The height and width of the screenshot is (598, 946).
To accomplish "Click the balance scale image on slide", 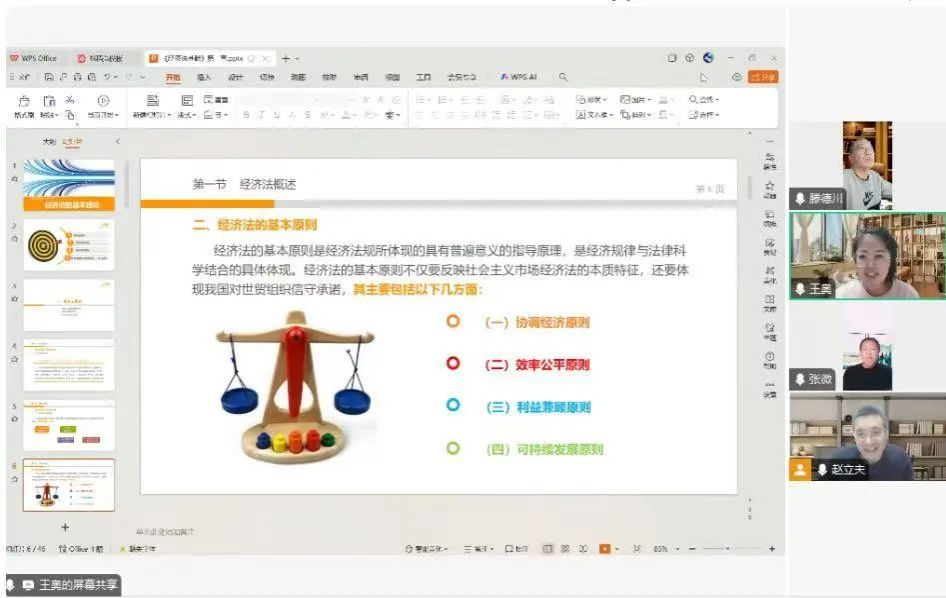I will click(x=296, y=387).
